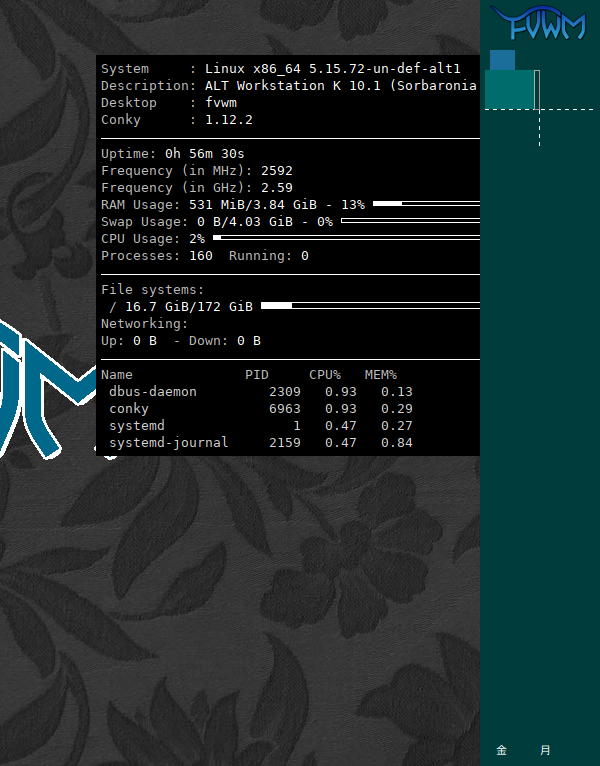Click the CPU Usage progress bar

click(346, 237)
